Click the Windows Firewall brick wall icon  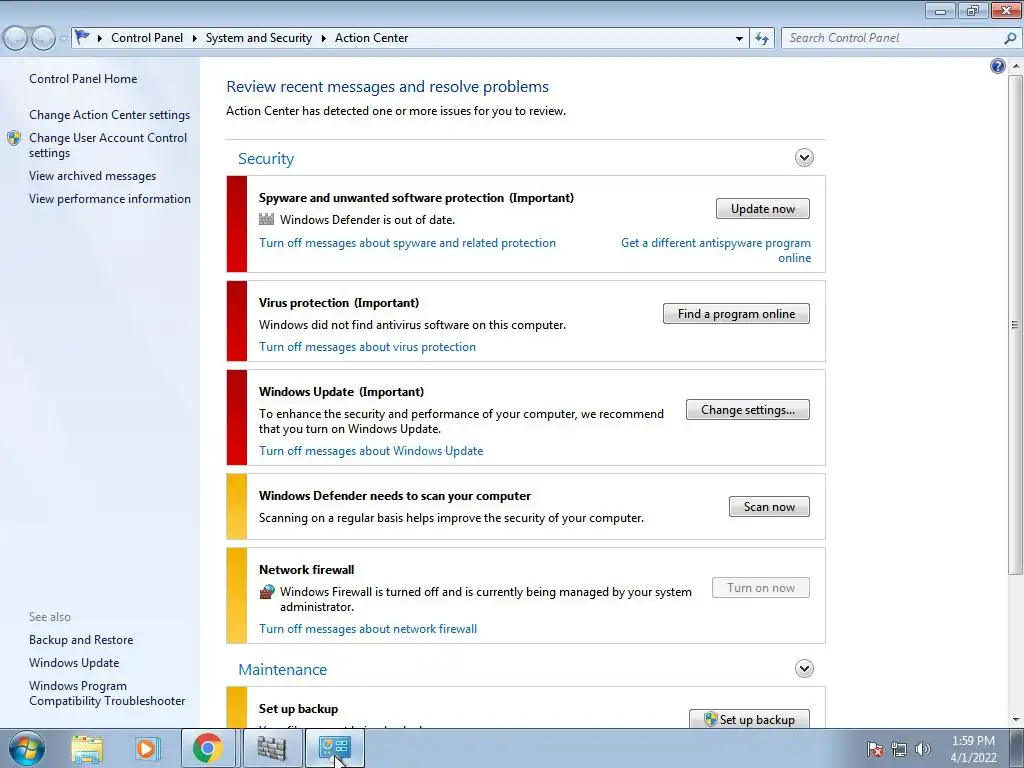(267, 592)
